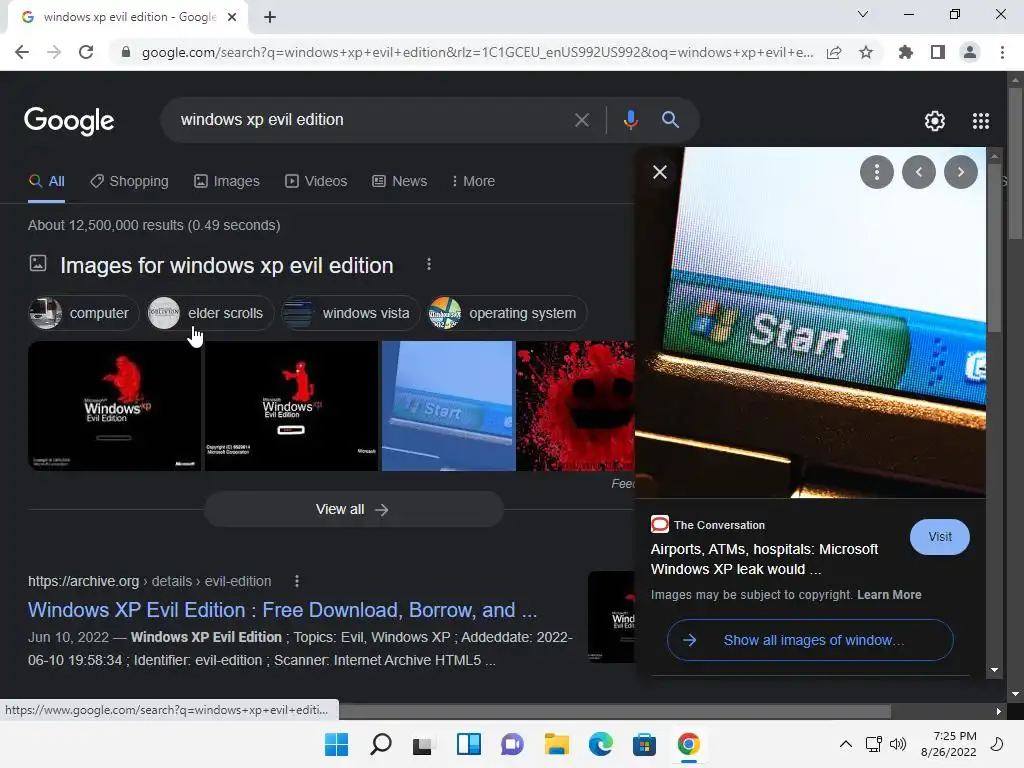
Task: Open the Widgets panel from taskbar
Action: point(468,744)
